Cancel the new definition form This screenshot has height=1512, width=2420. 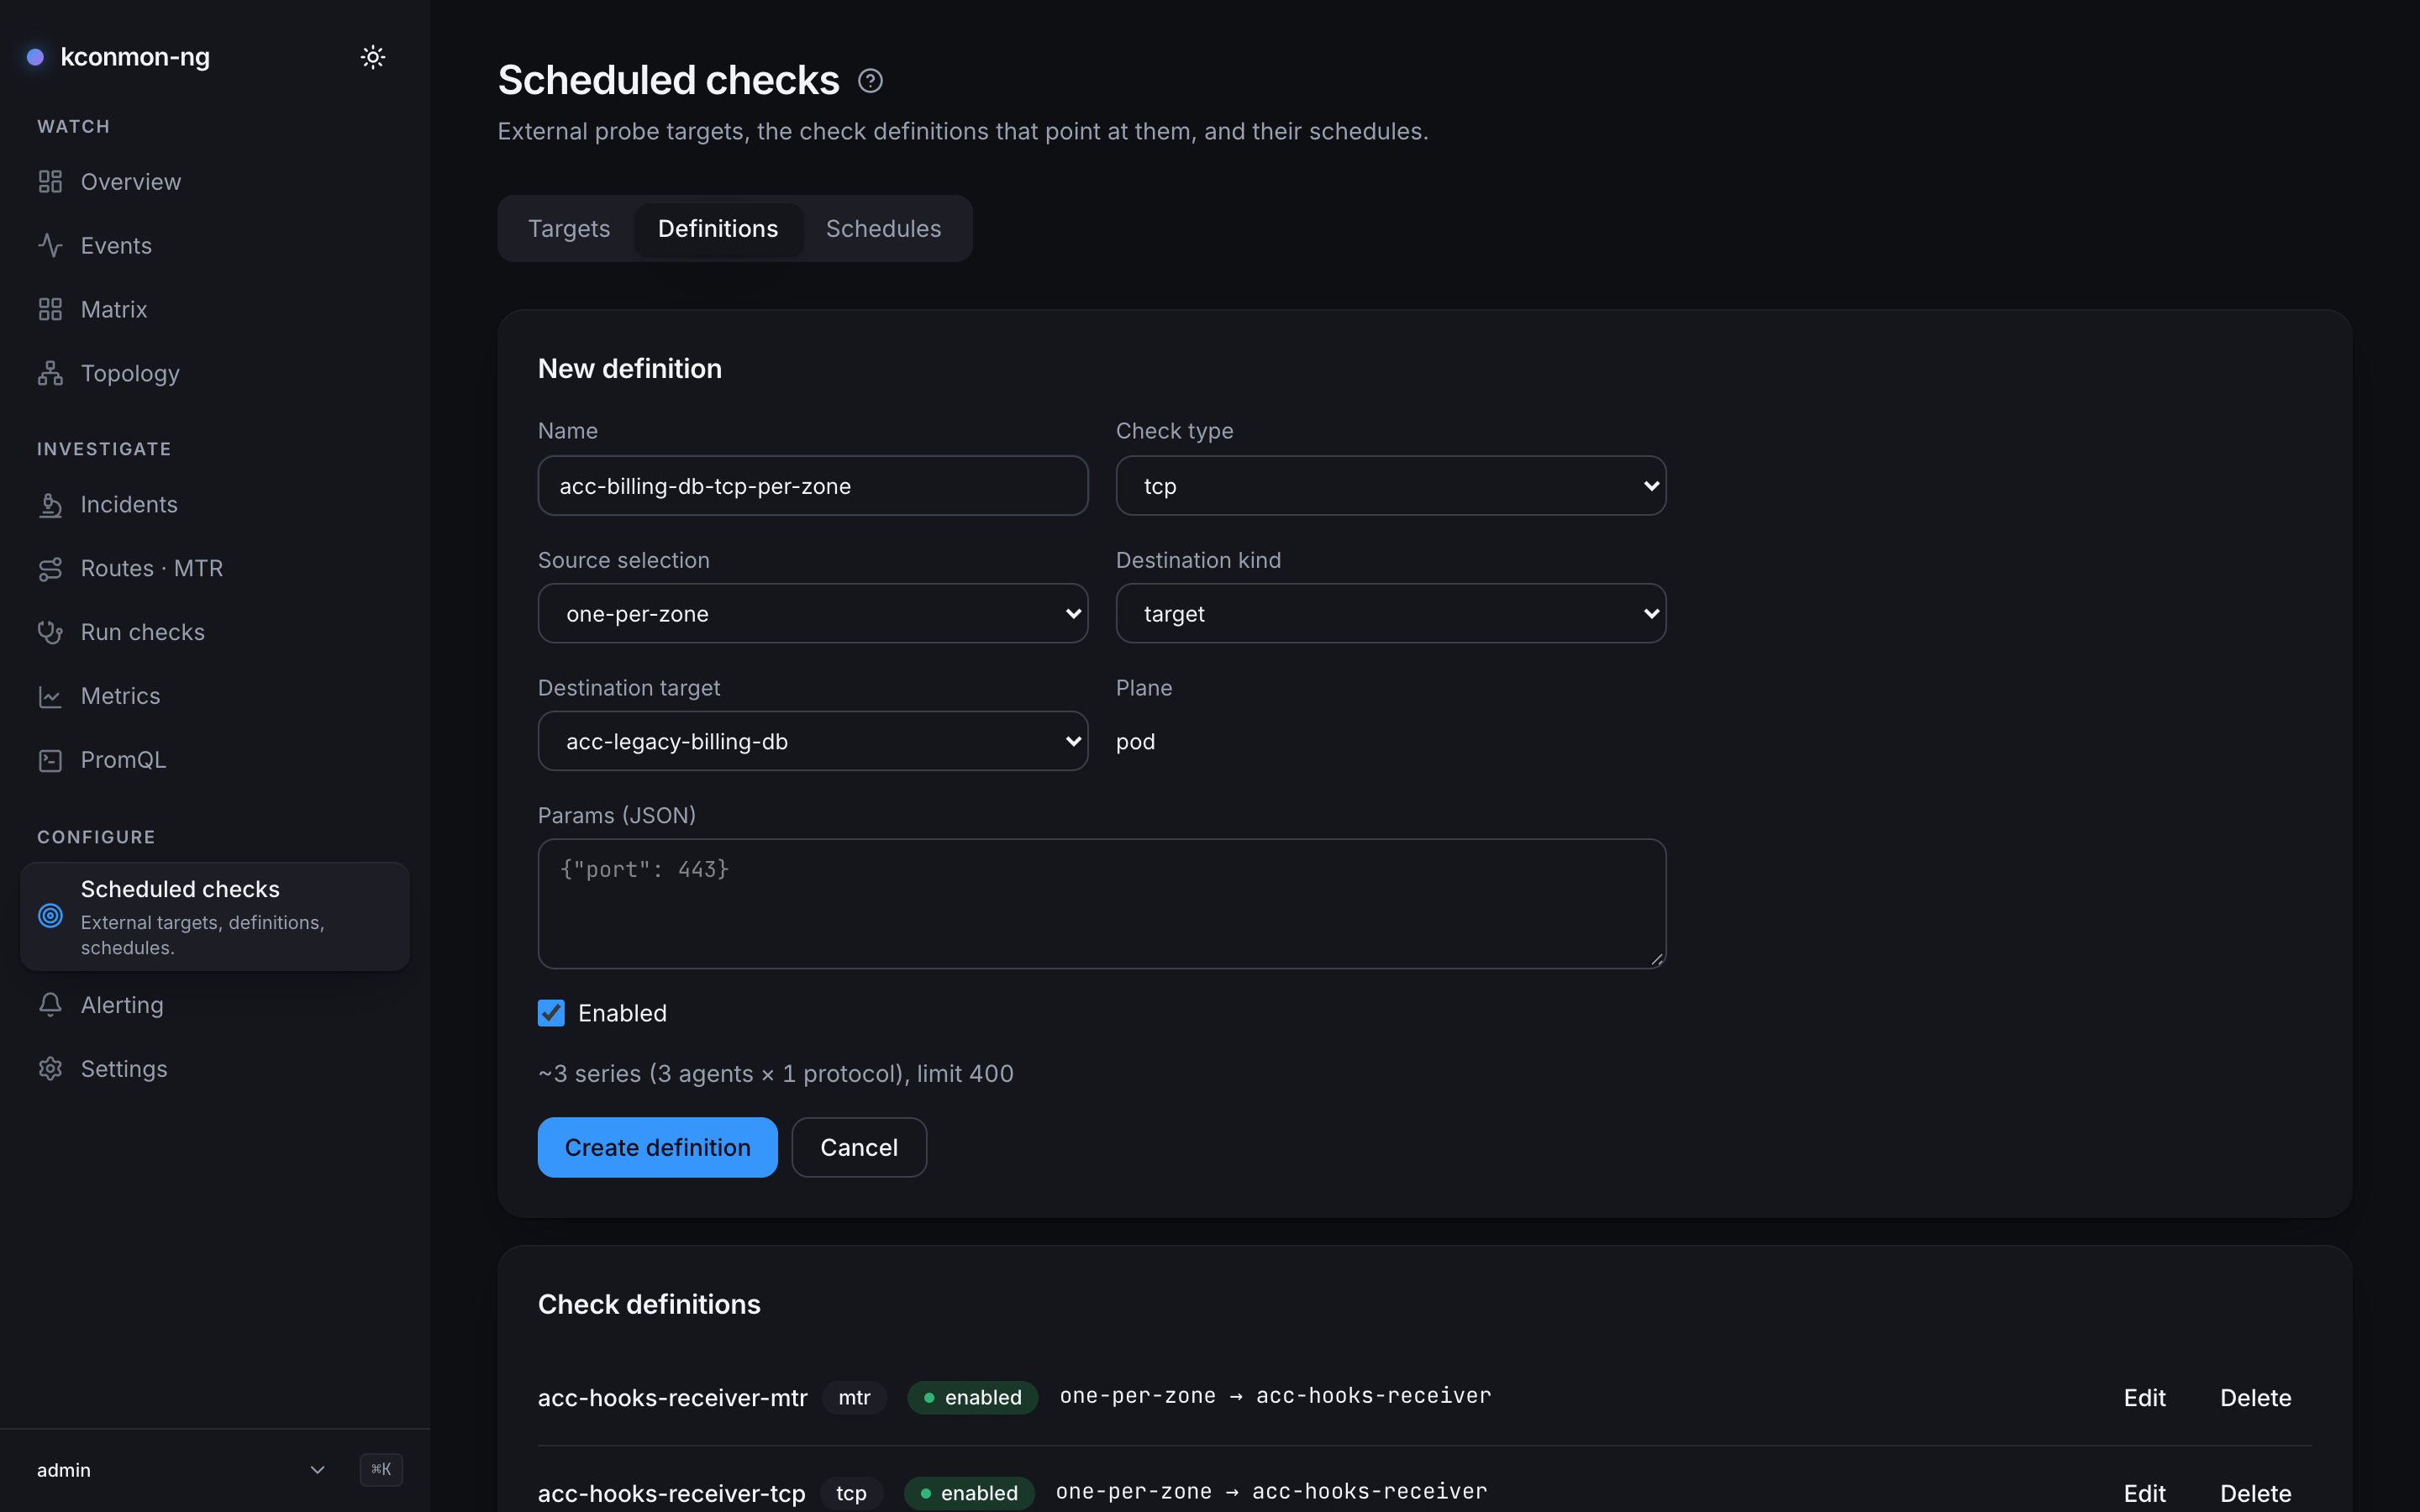tap(859, 1147)
